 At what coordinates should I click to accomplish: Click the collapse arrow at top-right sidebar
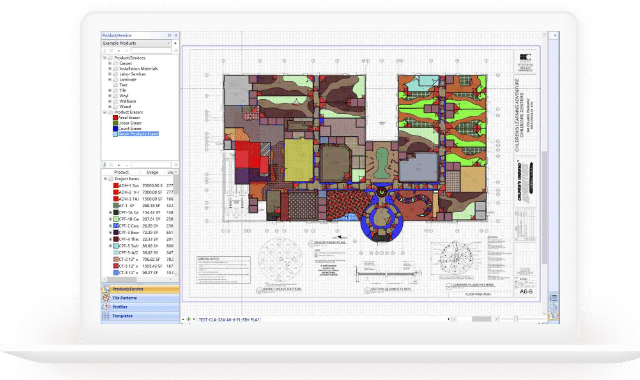[554, 36]
